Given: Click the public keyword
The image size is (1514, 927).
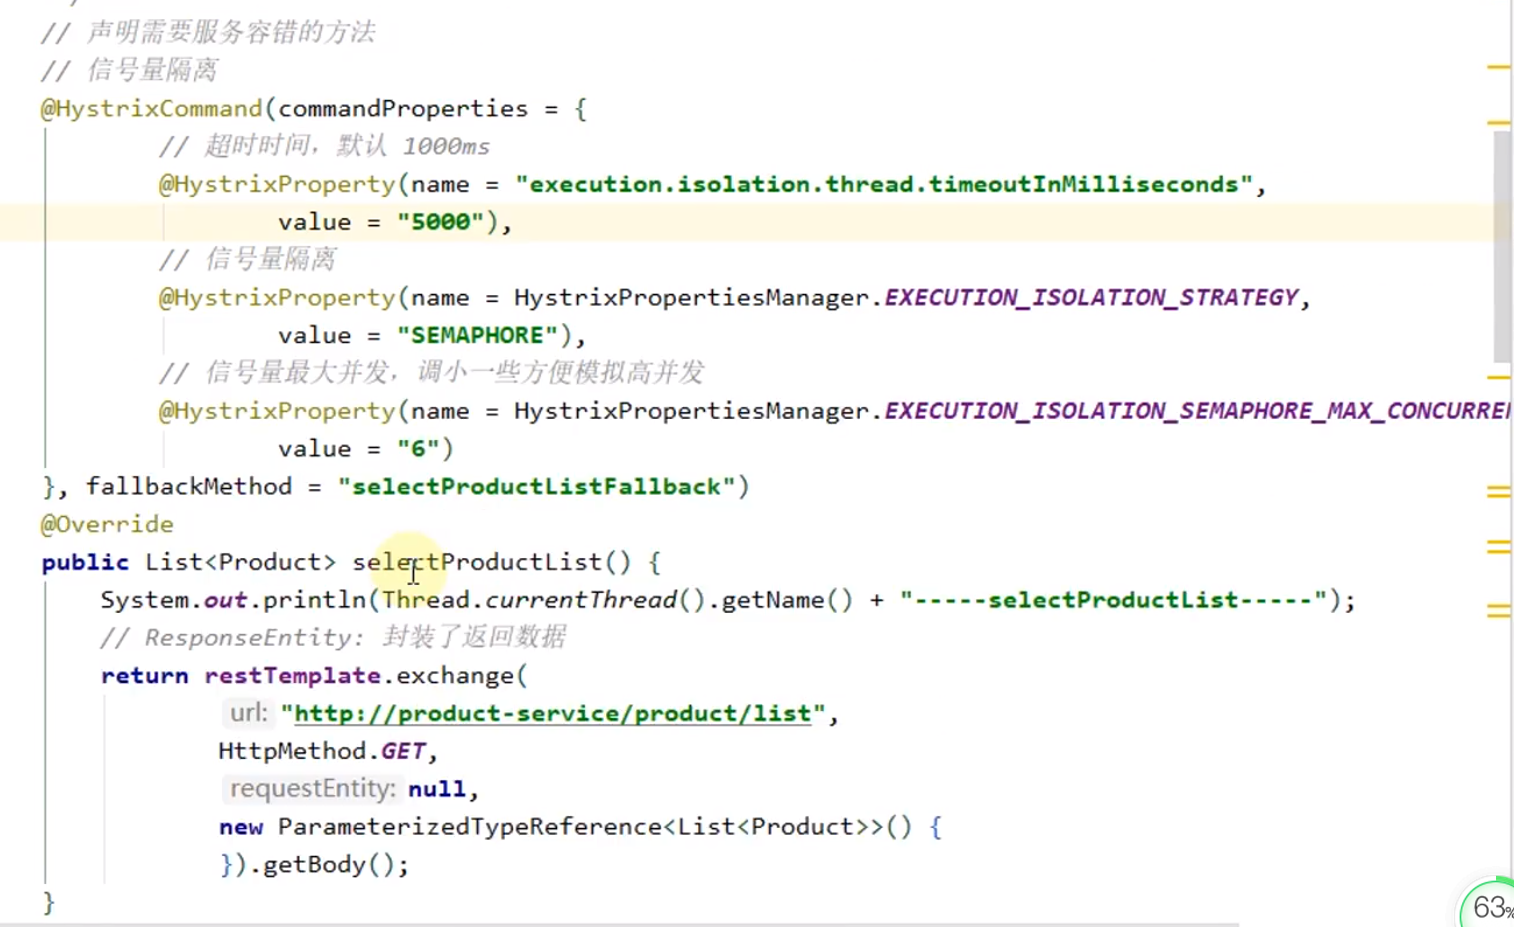Looking at the screenshot, I should point(85,562).
